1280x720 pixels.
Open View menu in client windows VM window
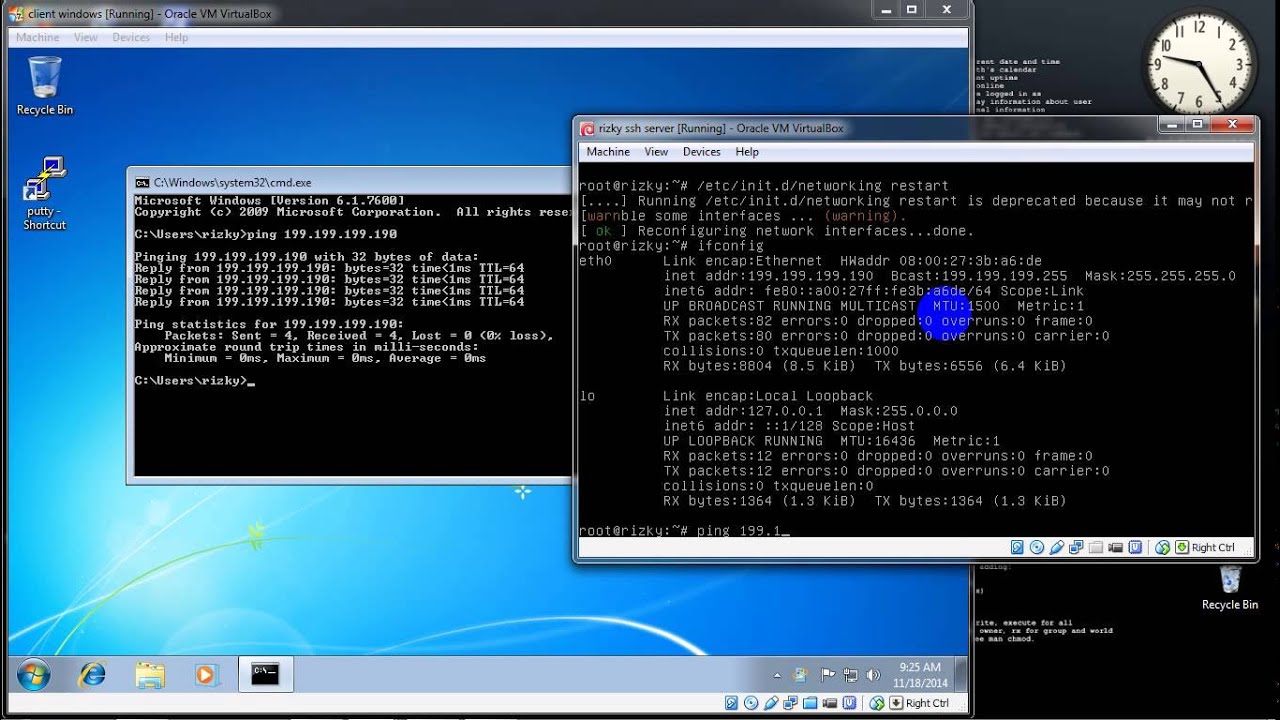[x=86, y=37]
